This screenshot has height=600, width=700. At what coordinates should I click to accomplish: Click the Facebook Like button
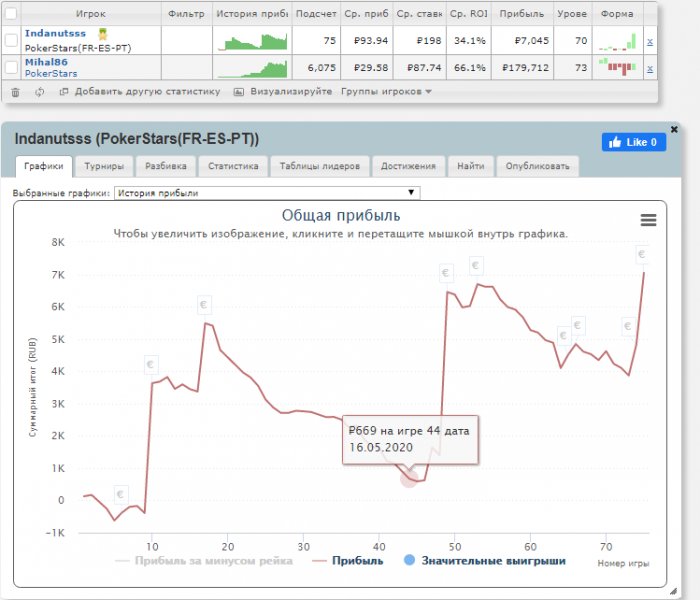point(634,142)
